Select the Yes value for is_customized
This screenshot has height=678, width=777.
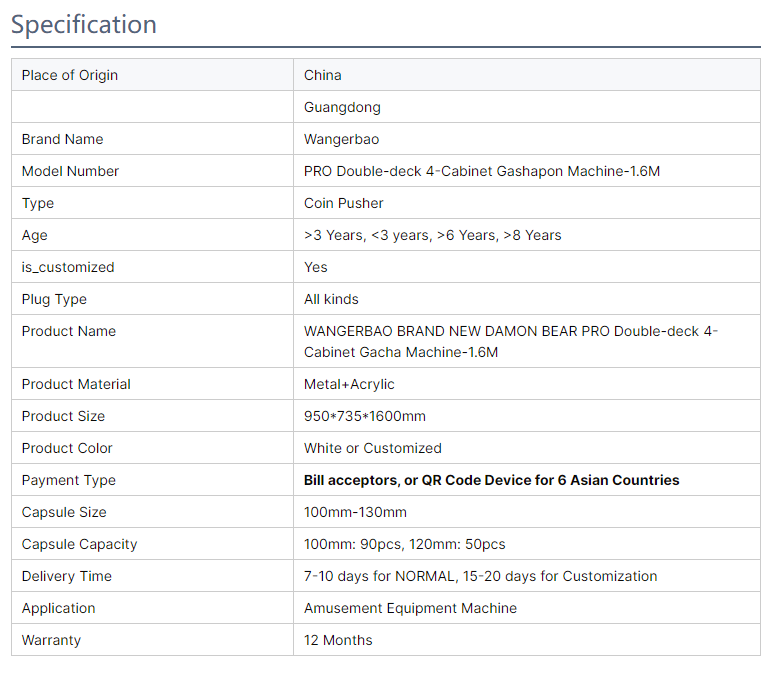pyautogui.click(x=316, y=267)
